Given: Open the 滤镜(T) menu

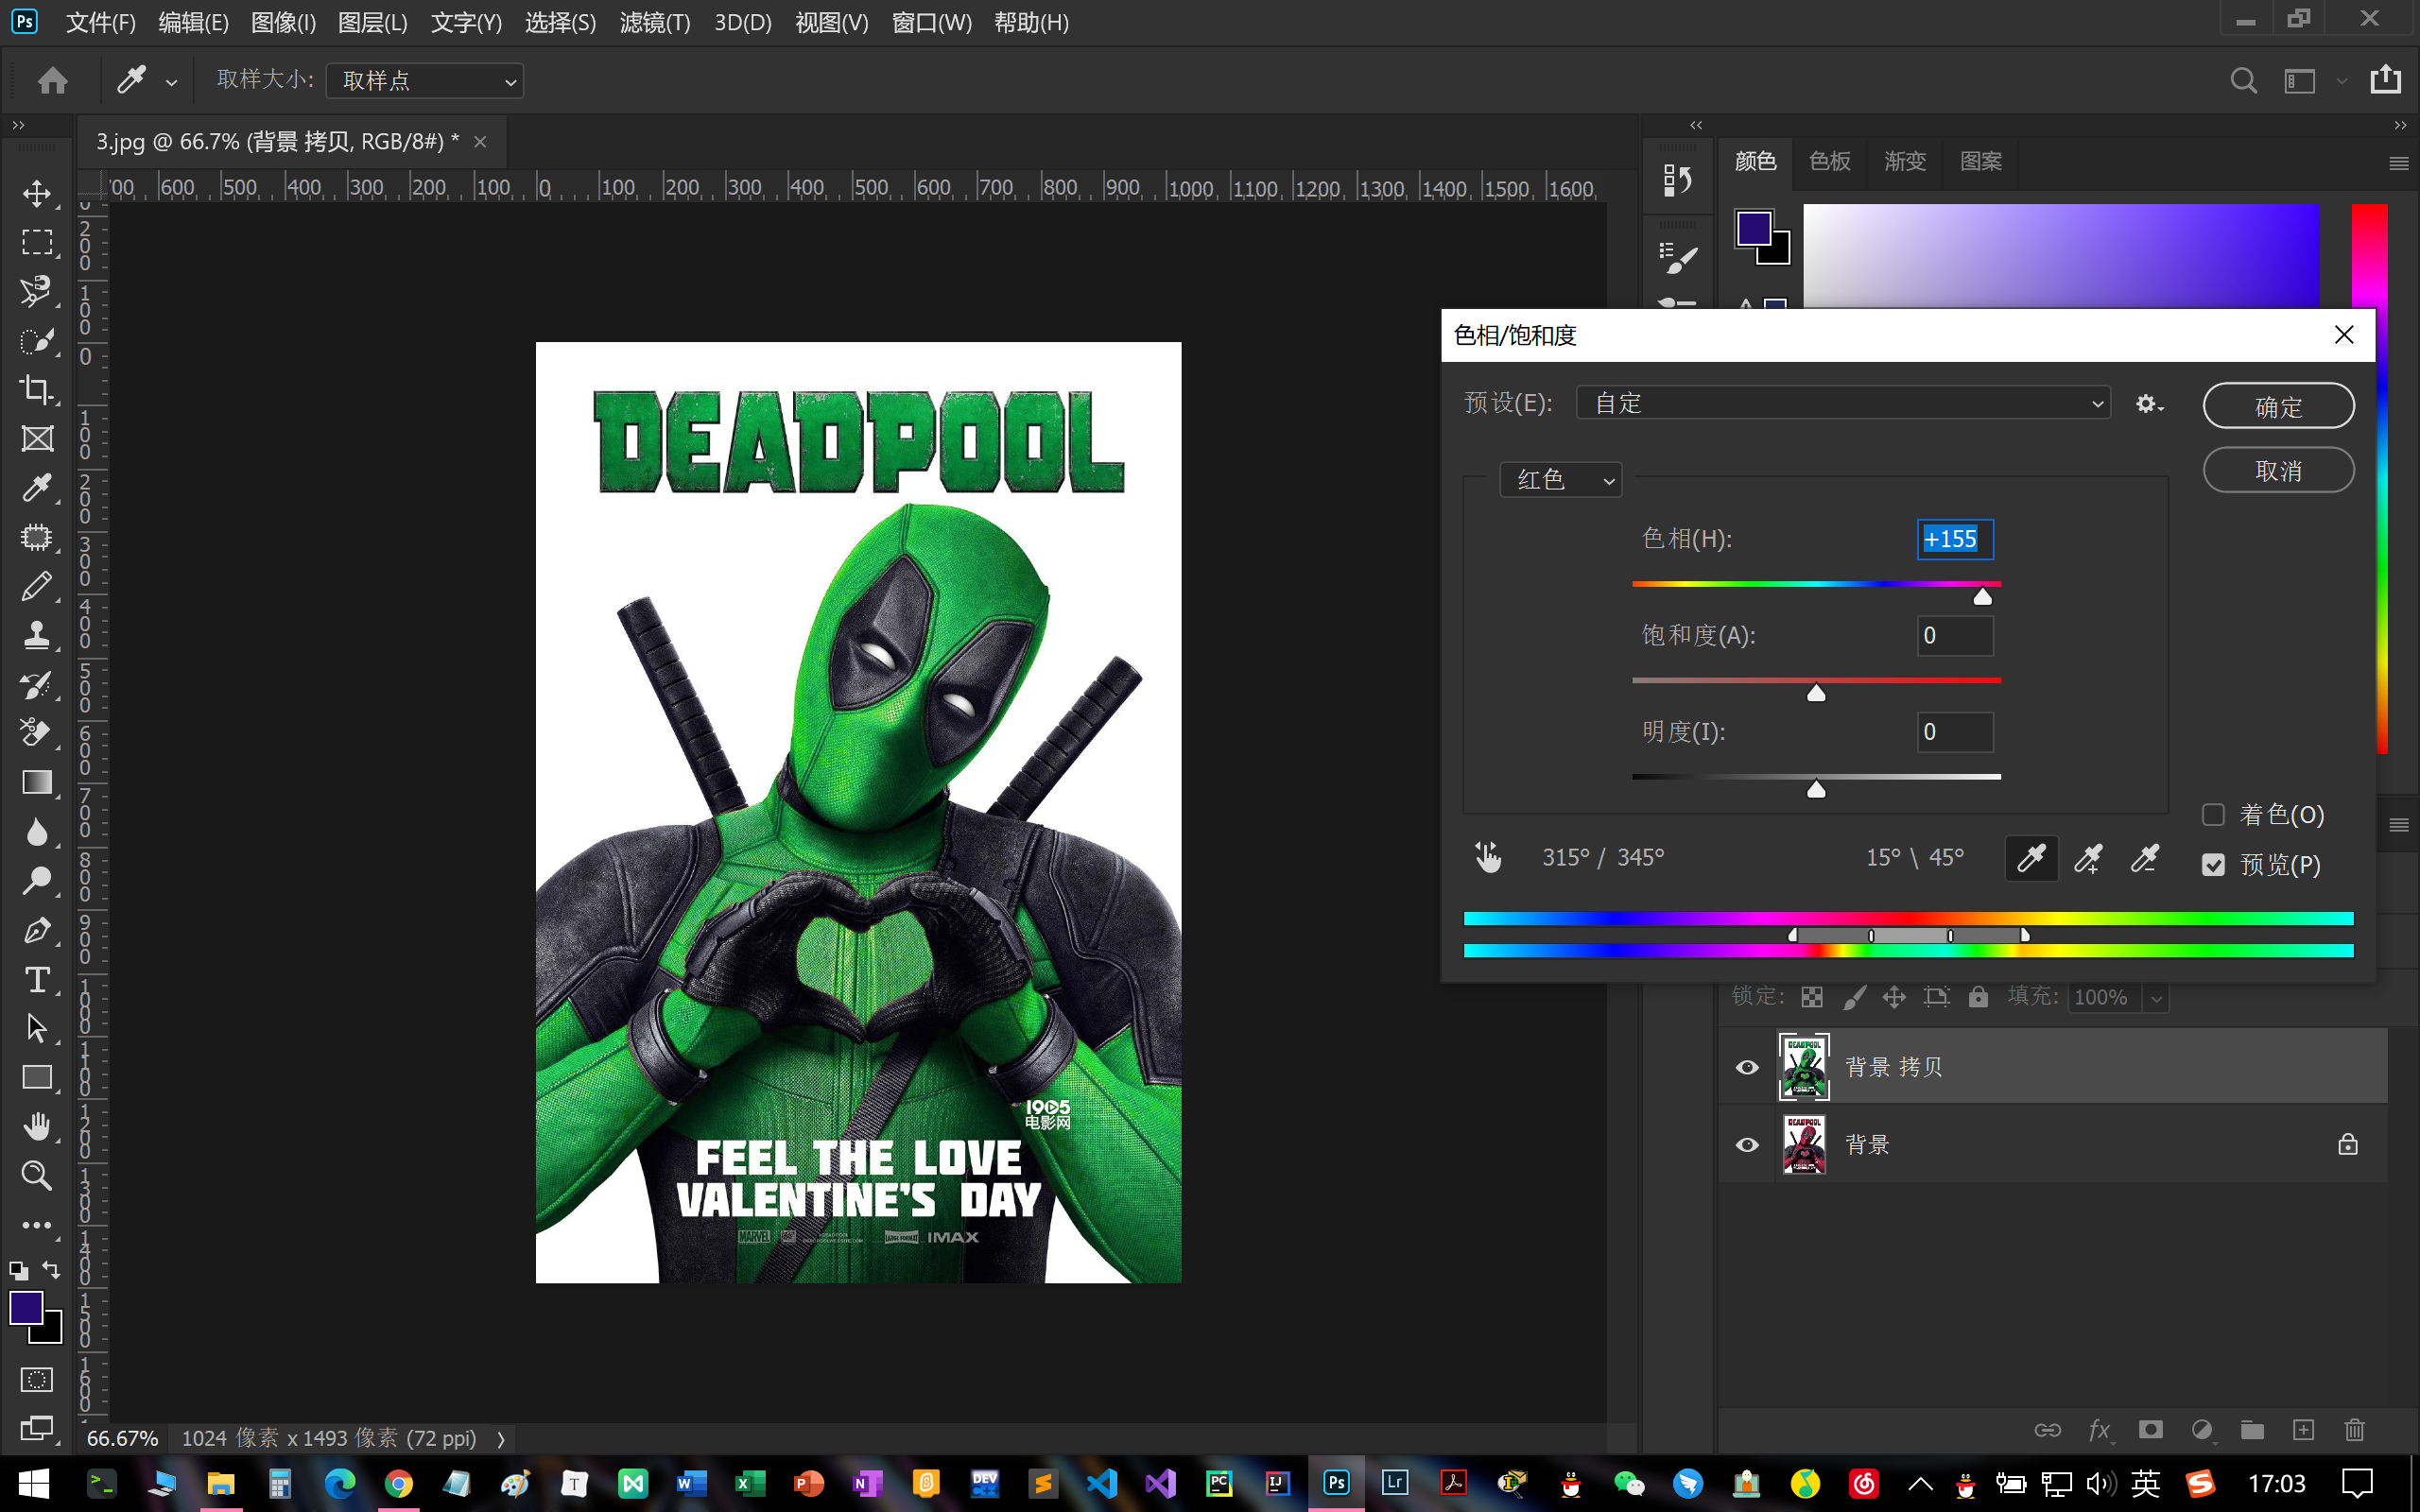Looking at the screenshot, I should (x=655, y=22).
